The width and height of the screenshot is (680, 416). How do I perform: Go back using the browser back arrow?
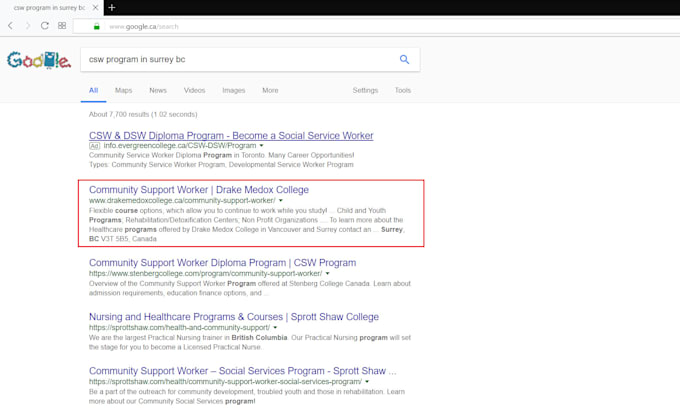[10, 26]
